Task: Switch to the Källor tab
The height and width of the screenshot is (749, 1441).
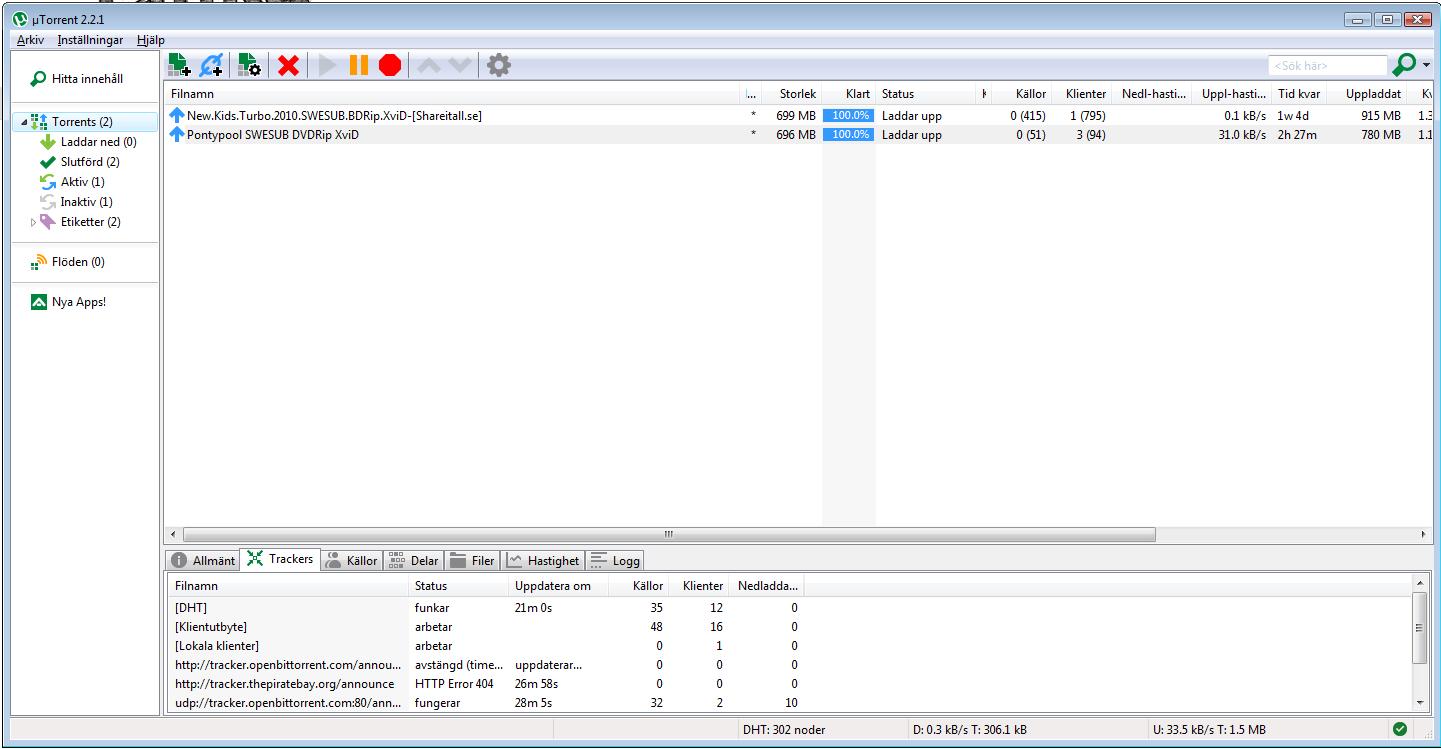Action: point(352,561)
